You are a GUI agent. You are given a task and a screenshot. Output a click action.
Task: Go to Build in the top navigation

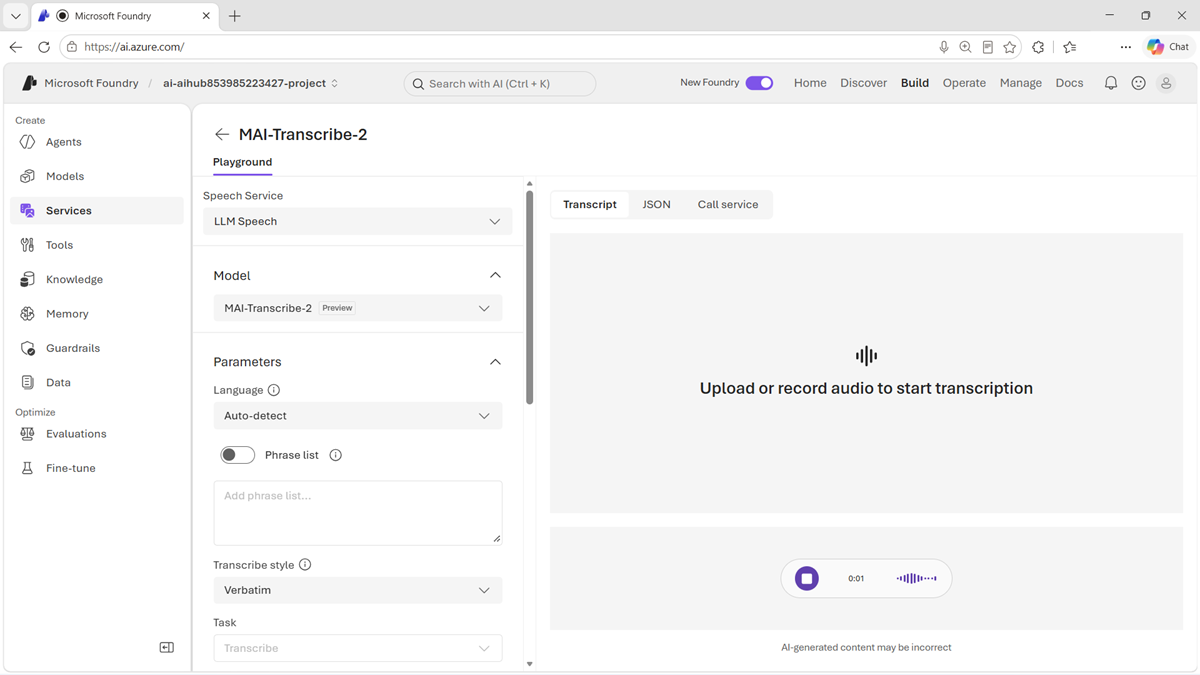pos(915,83)
